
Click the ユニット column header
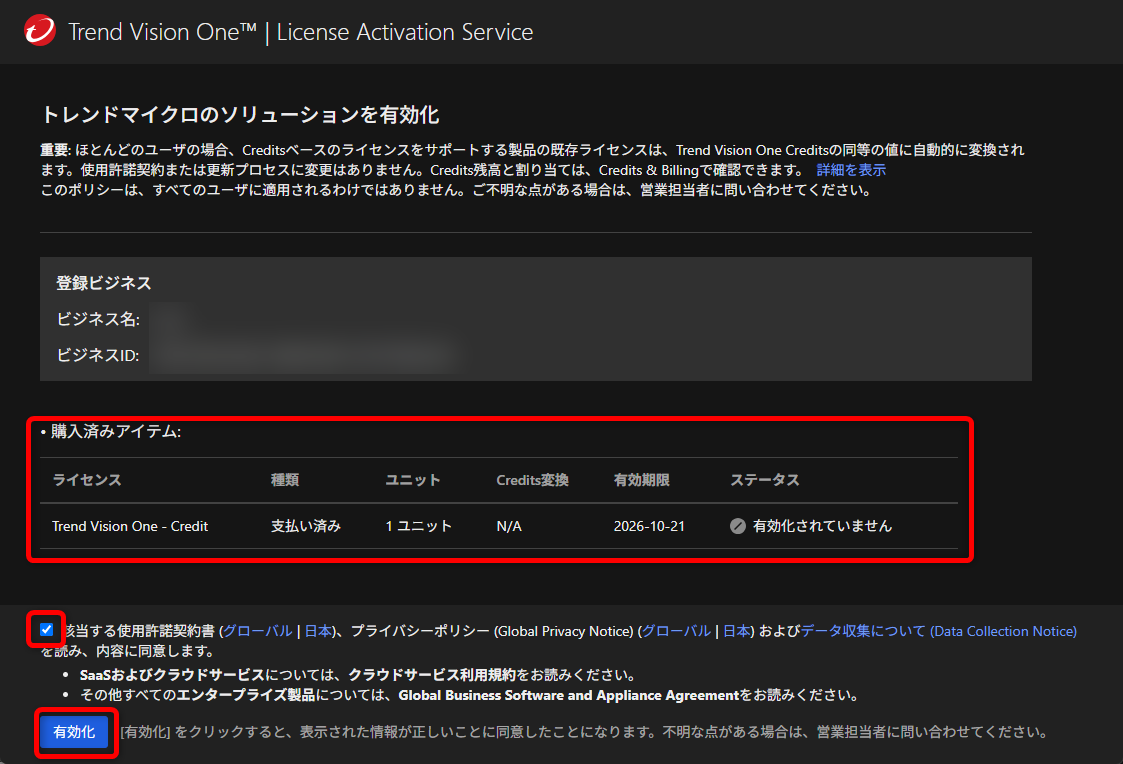413,480
